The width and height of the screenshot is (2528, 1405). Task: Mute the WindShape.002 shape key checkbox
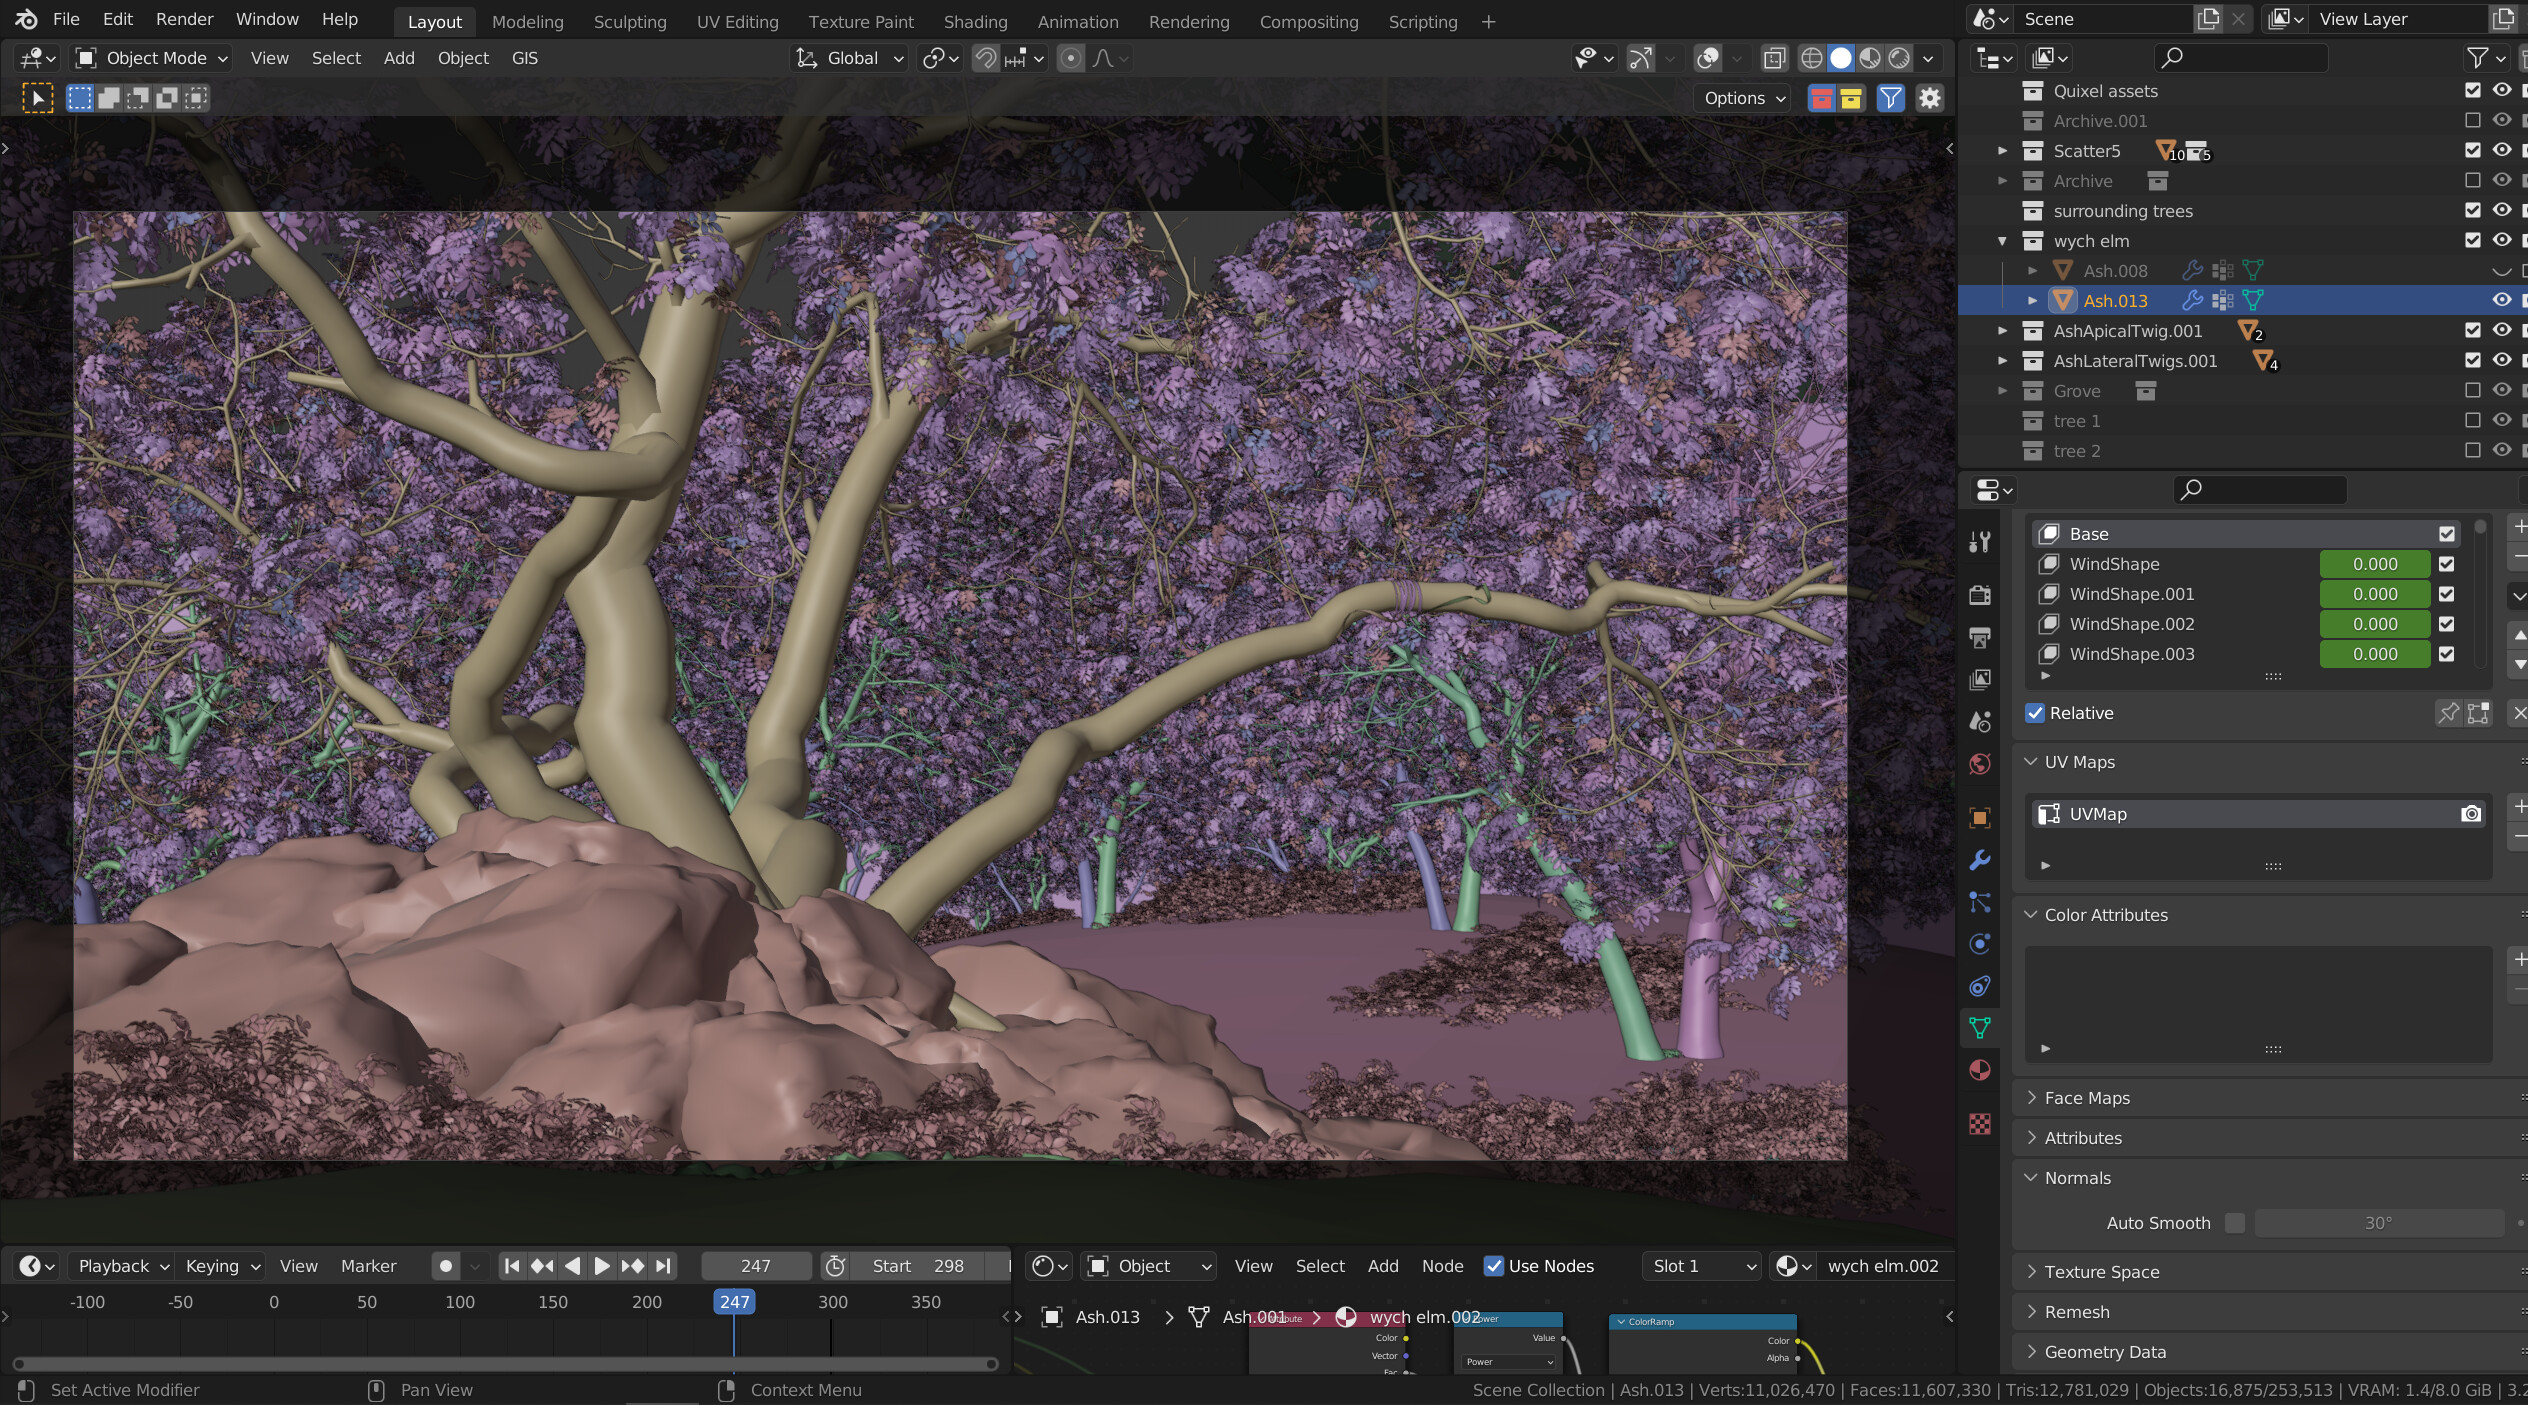(x=2446, y=624)
